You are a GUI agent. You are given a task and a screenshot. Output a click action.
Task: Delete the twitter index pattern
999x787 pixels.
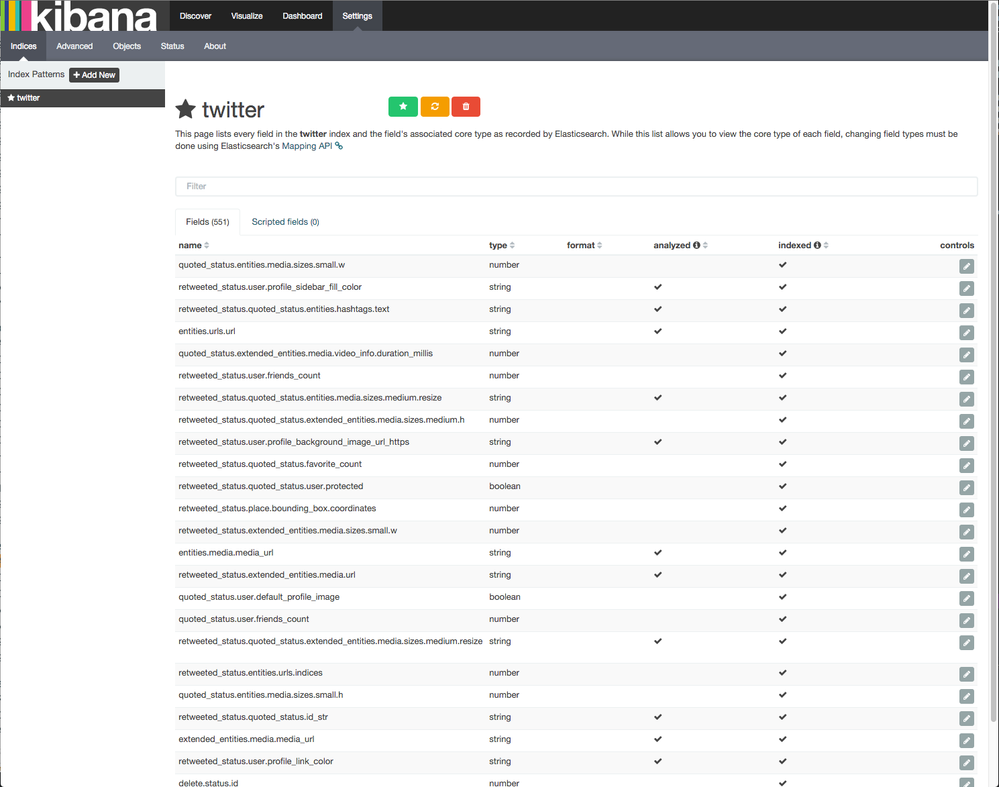pos(465,105)
